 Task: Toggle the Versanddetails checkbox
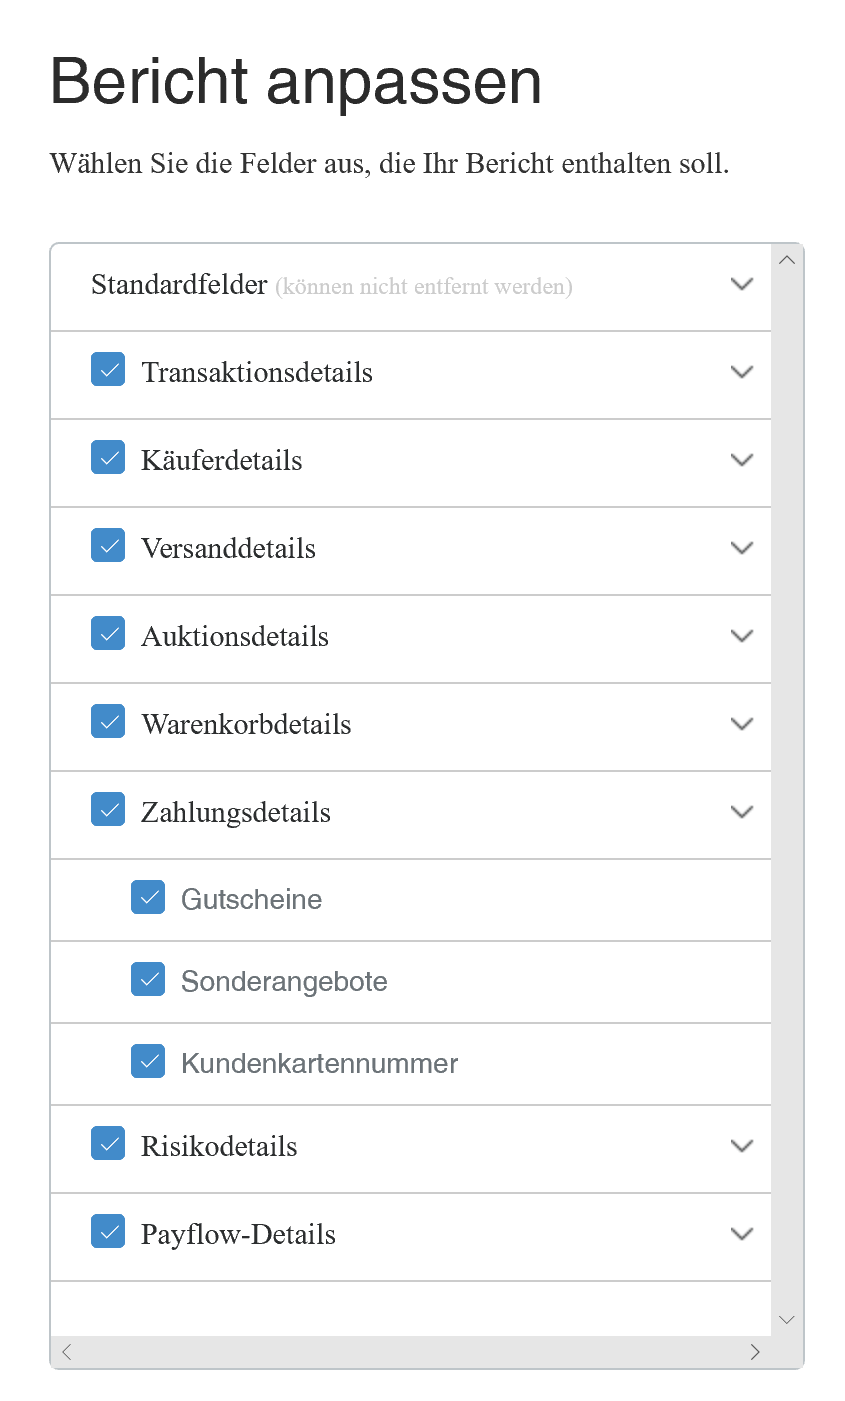point(108,545)
